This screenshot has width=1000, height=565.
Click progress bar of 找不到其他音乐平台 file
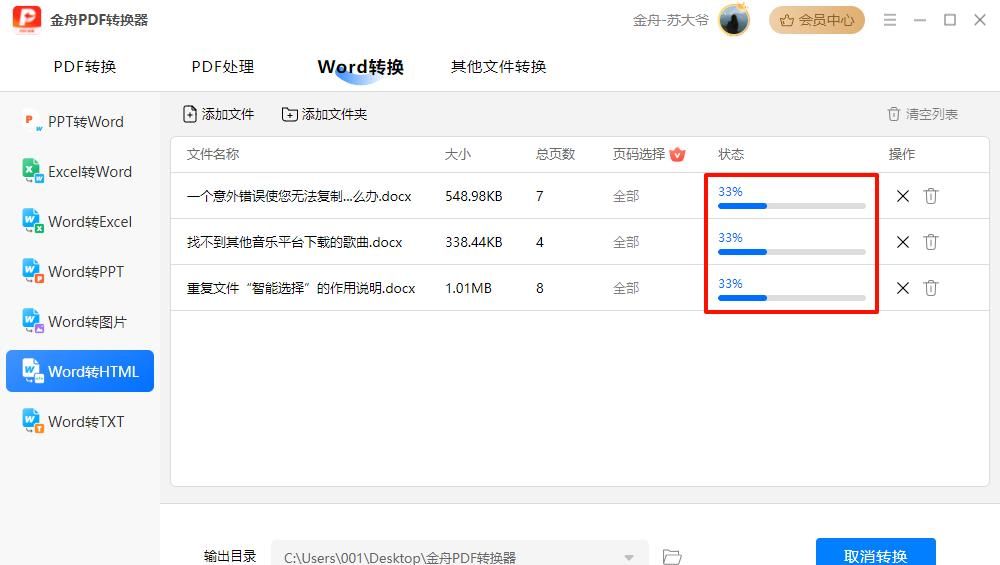(791, 252)
